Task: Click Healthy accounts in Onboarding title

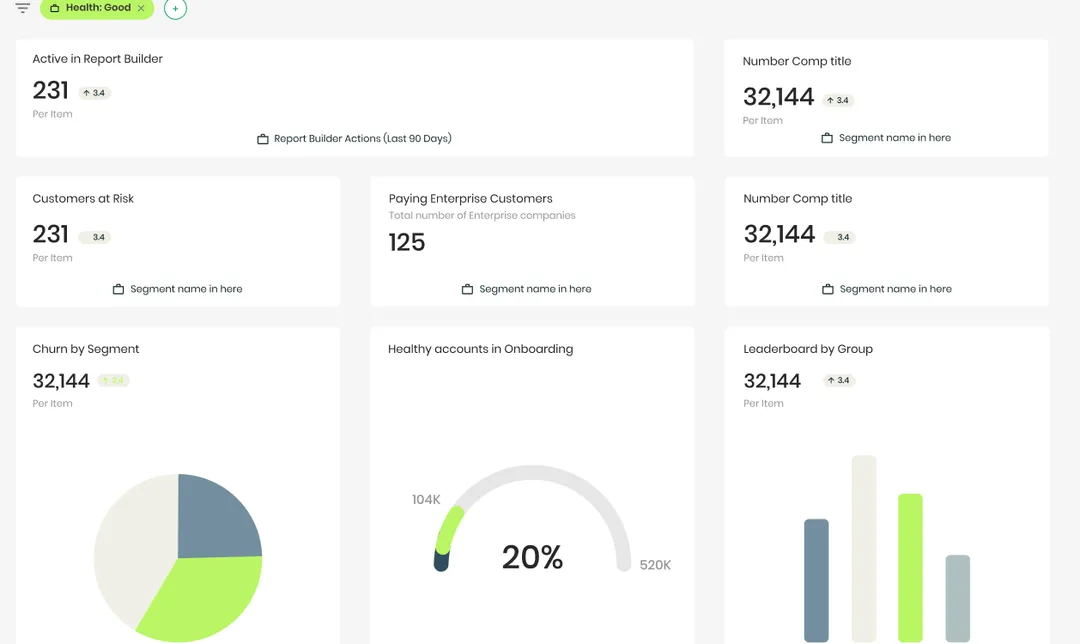Action: coord(481,349)
